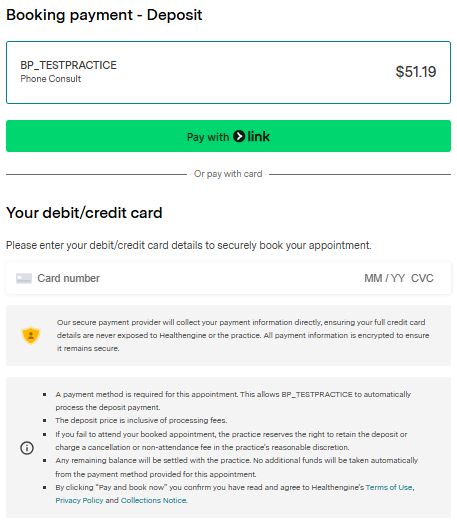Viewport: 457px width, 525px height.
Task: Click the secure payment provider notice text
Action: point(243,335)
